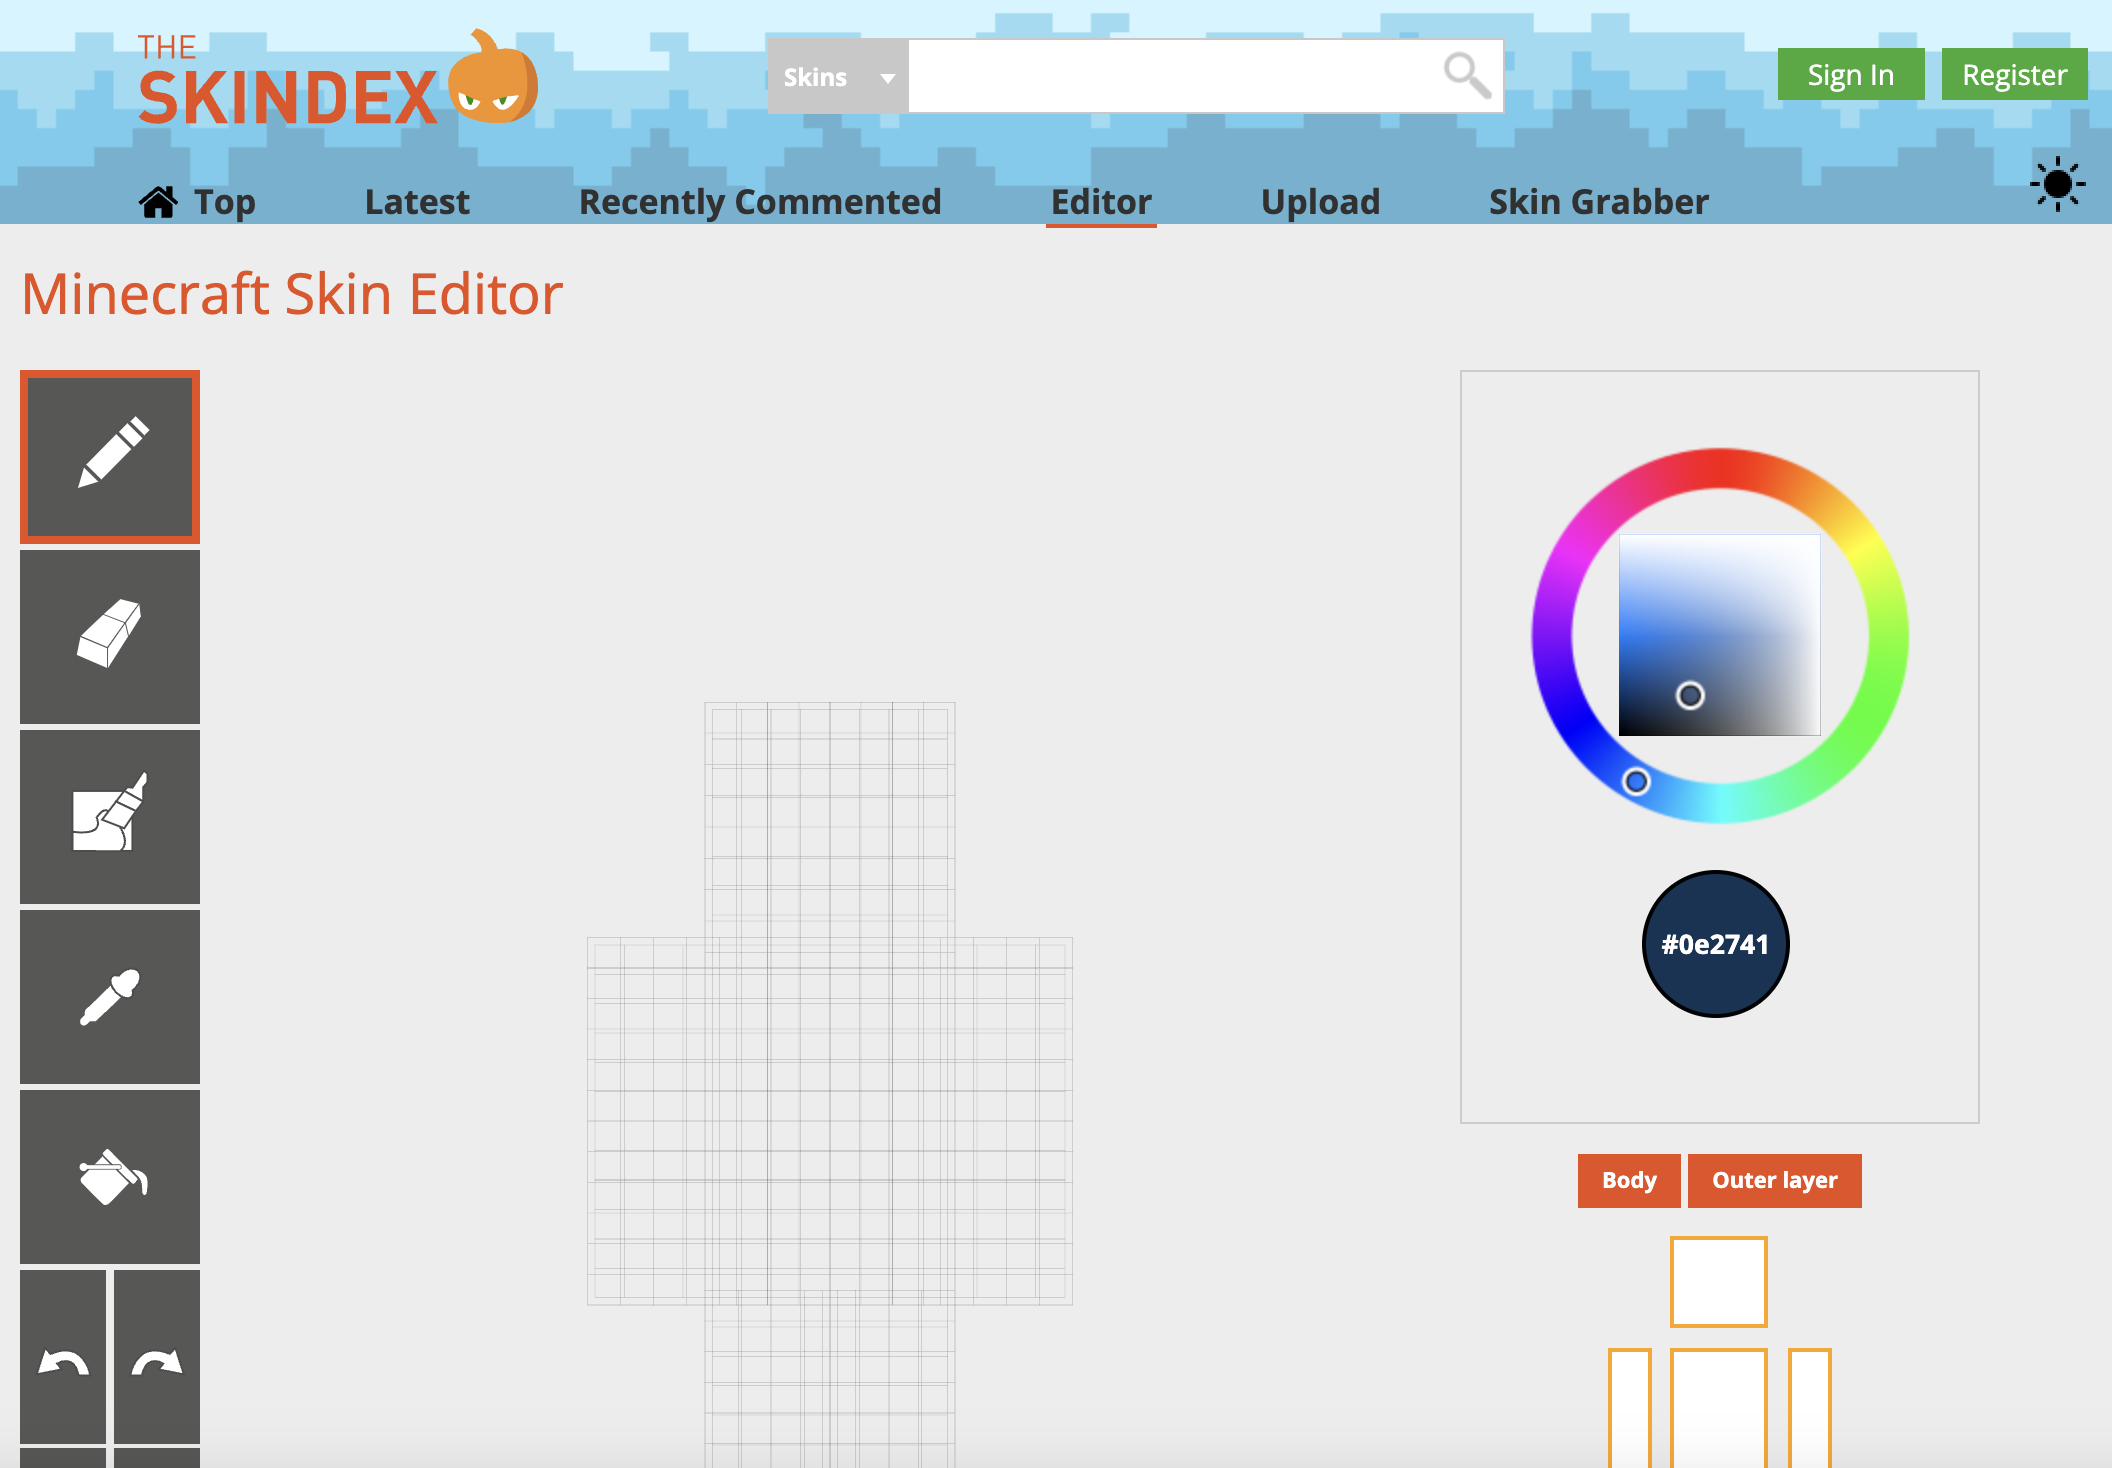Toggle the Body layer visibility
This screenshot has width=2112, height=1468.
coord(1628,1180)
